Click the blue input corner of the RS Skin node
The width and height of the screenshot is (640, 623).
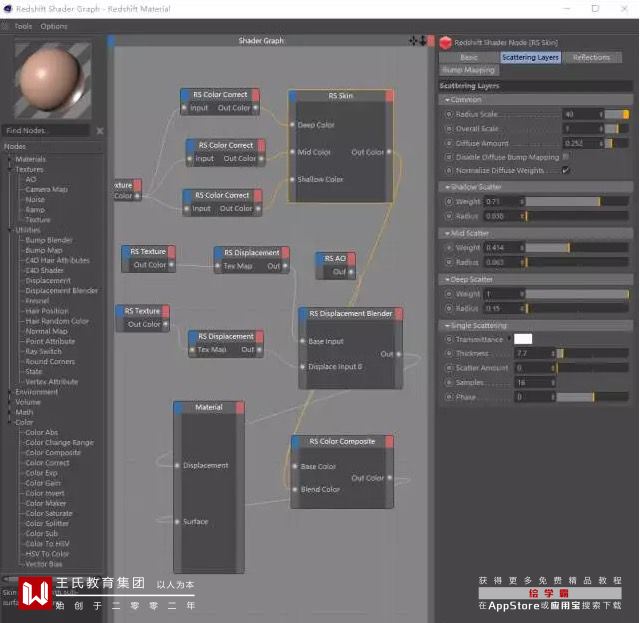tap(292, 96)
